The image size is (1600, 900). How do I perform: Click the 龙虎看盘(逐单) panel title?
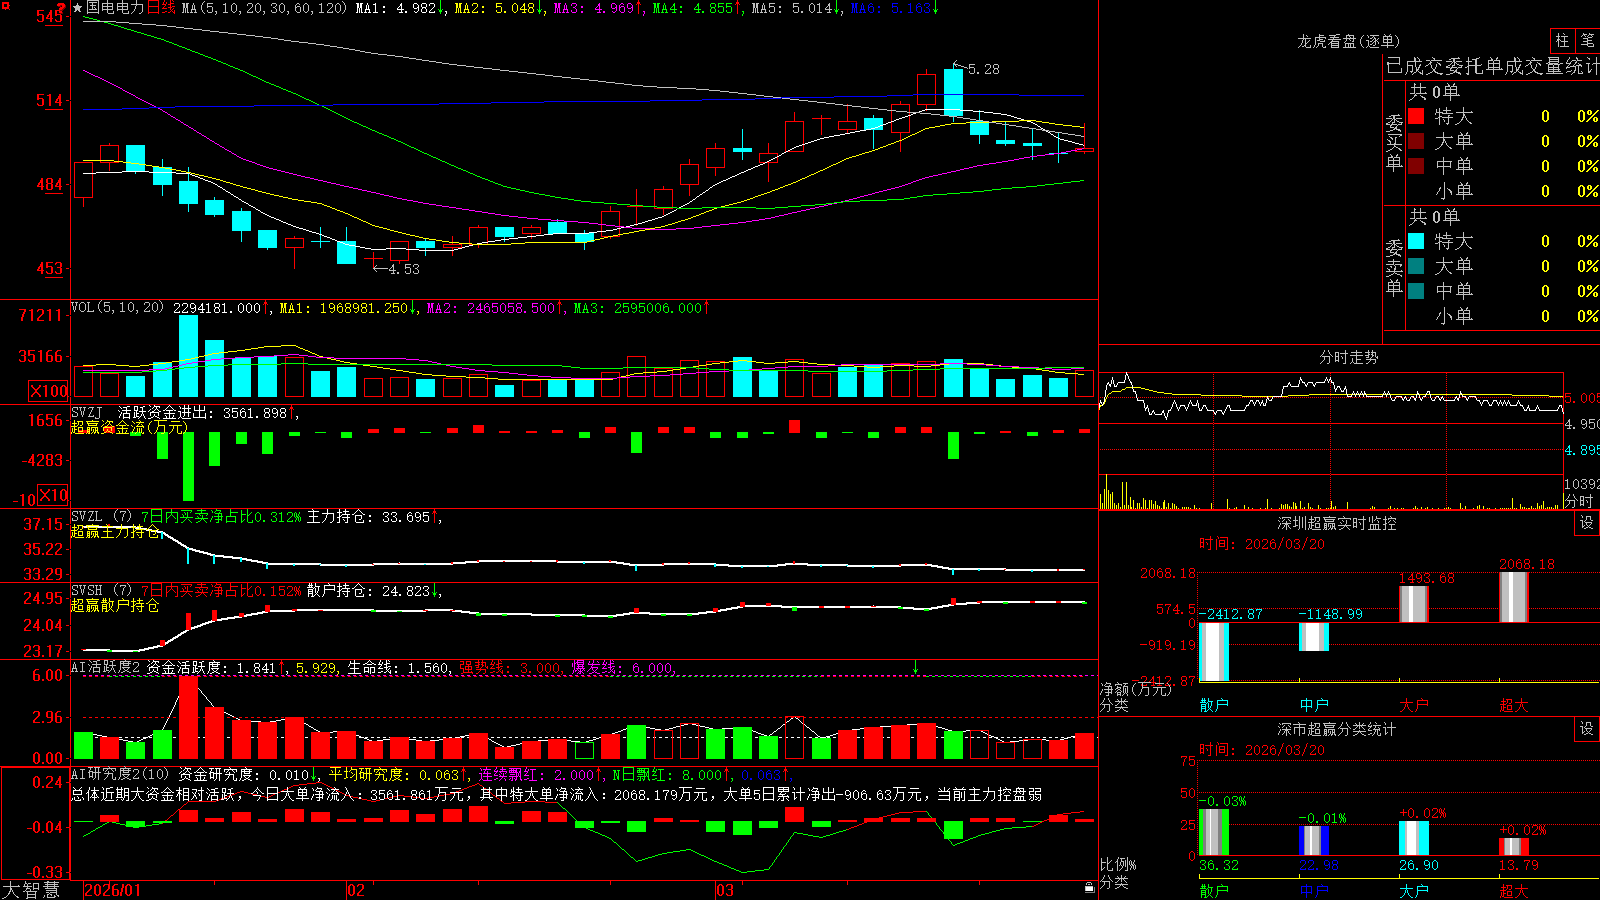tap(1348, 41)
